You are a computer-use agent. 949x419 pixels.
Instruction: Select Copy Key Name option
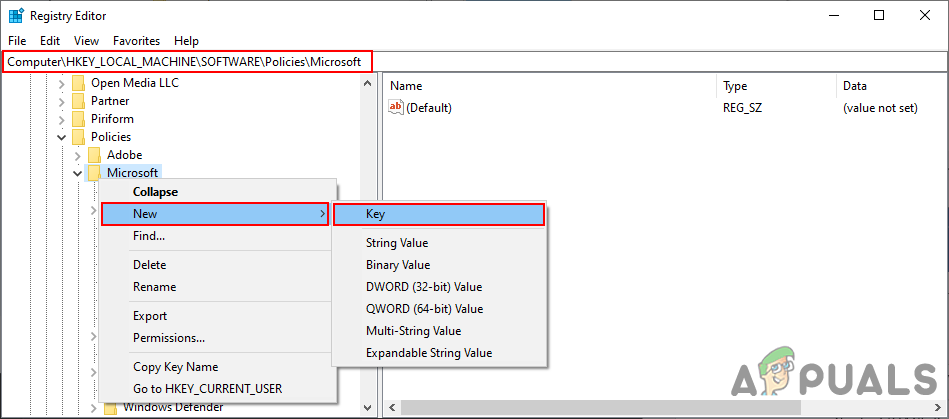pos(175,367)
